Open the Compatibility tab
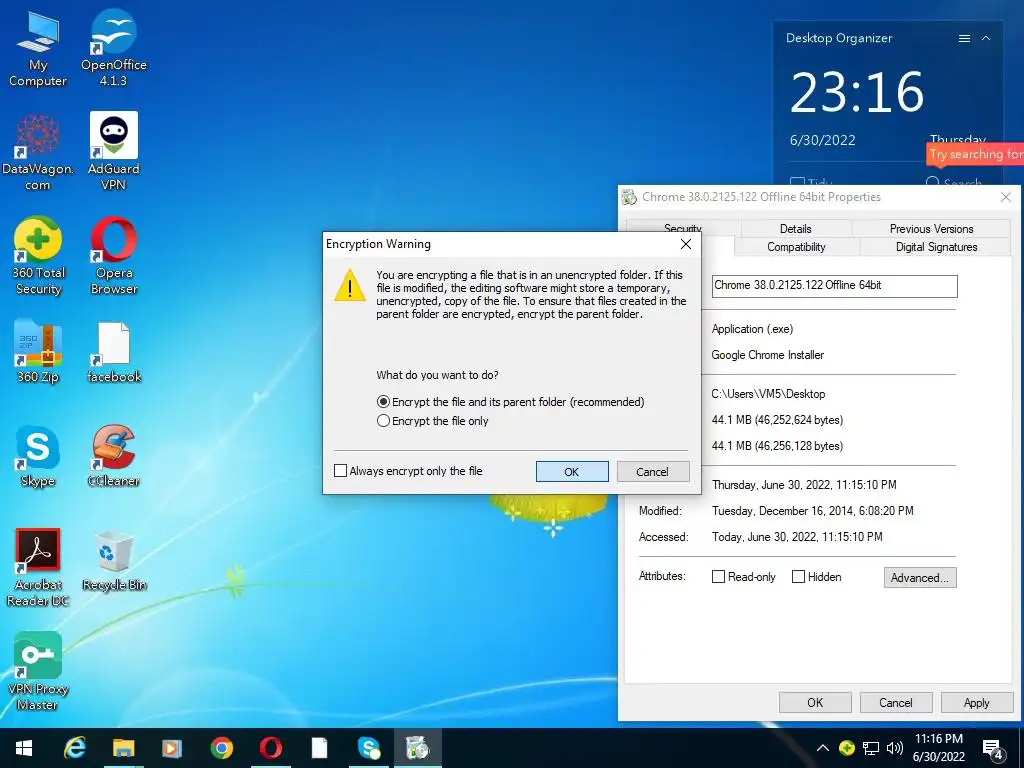The image size is (1024, 768). pos(796,247)
